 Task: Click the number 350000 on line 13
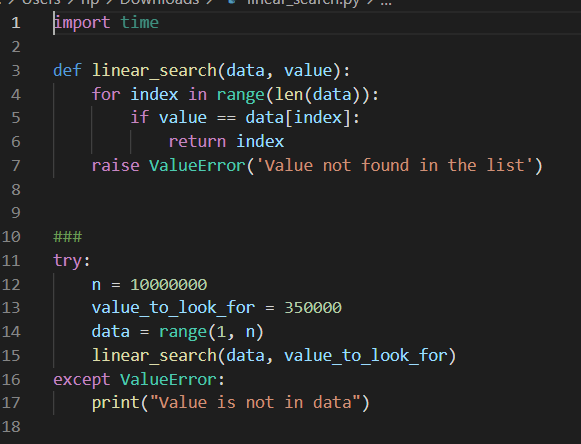click(313, 308)
